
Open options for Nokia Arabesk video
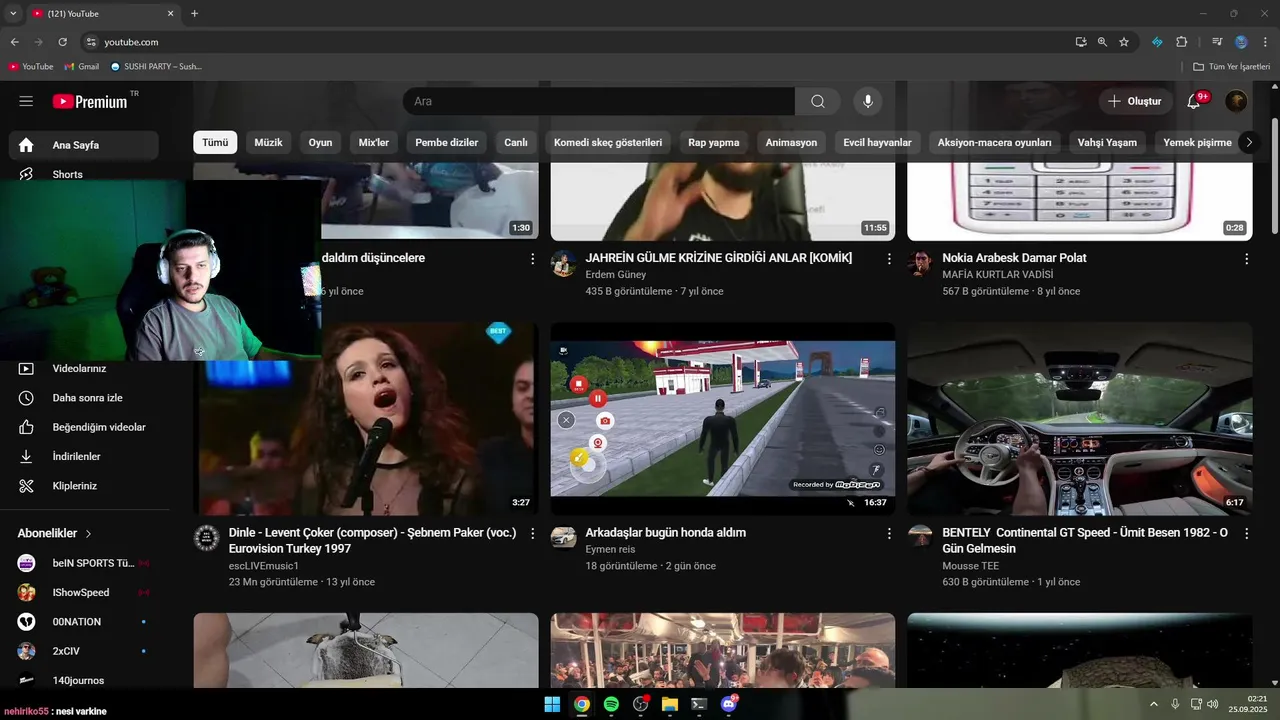click(x=1246, y=259)
